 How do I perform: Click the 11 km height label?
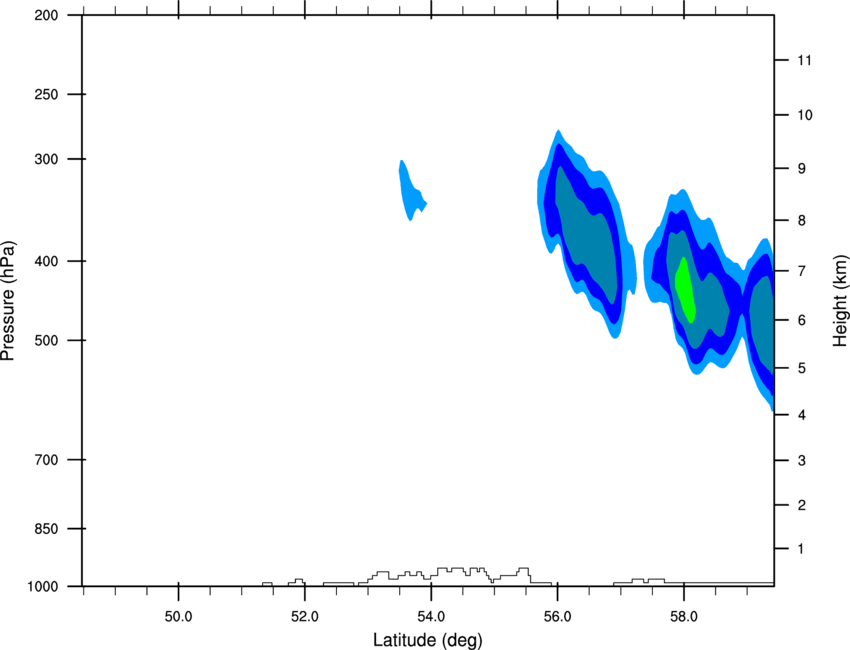805,60
